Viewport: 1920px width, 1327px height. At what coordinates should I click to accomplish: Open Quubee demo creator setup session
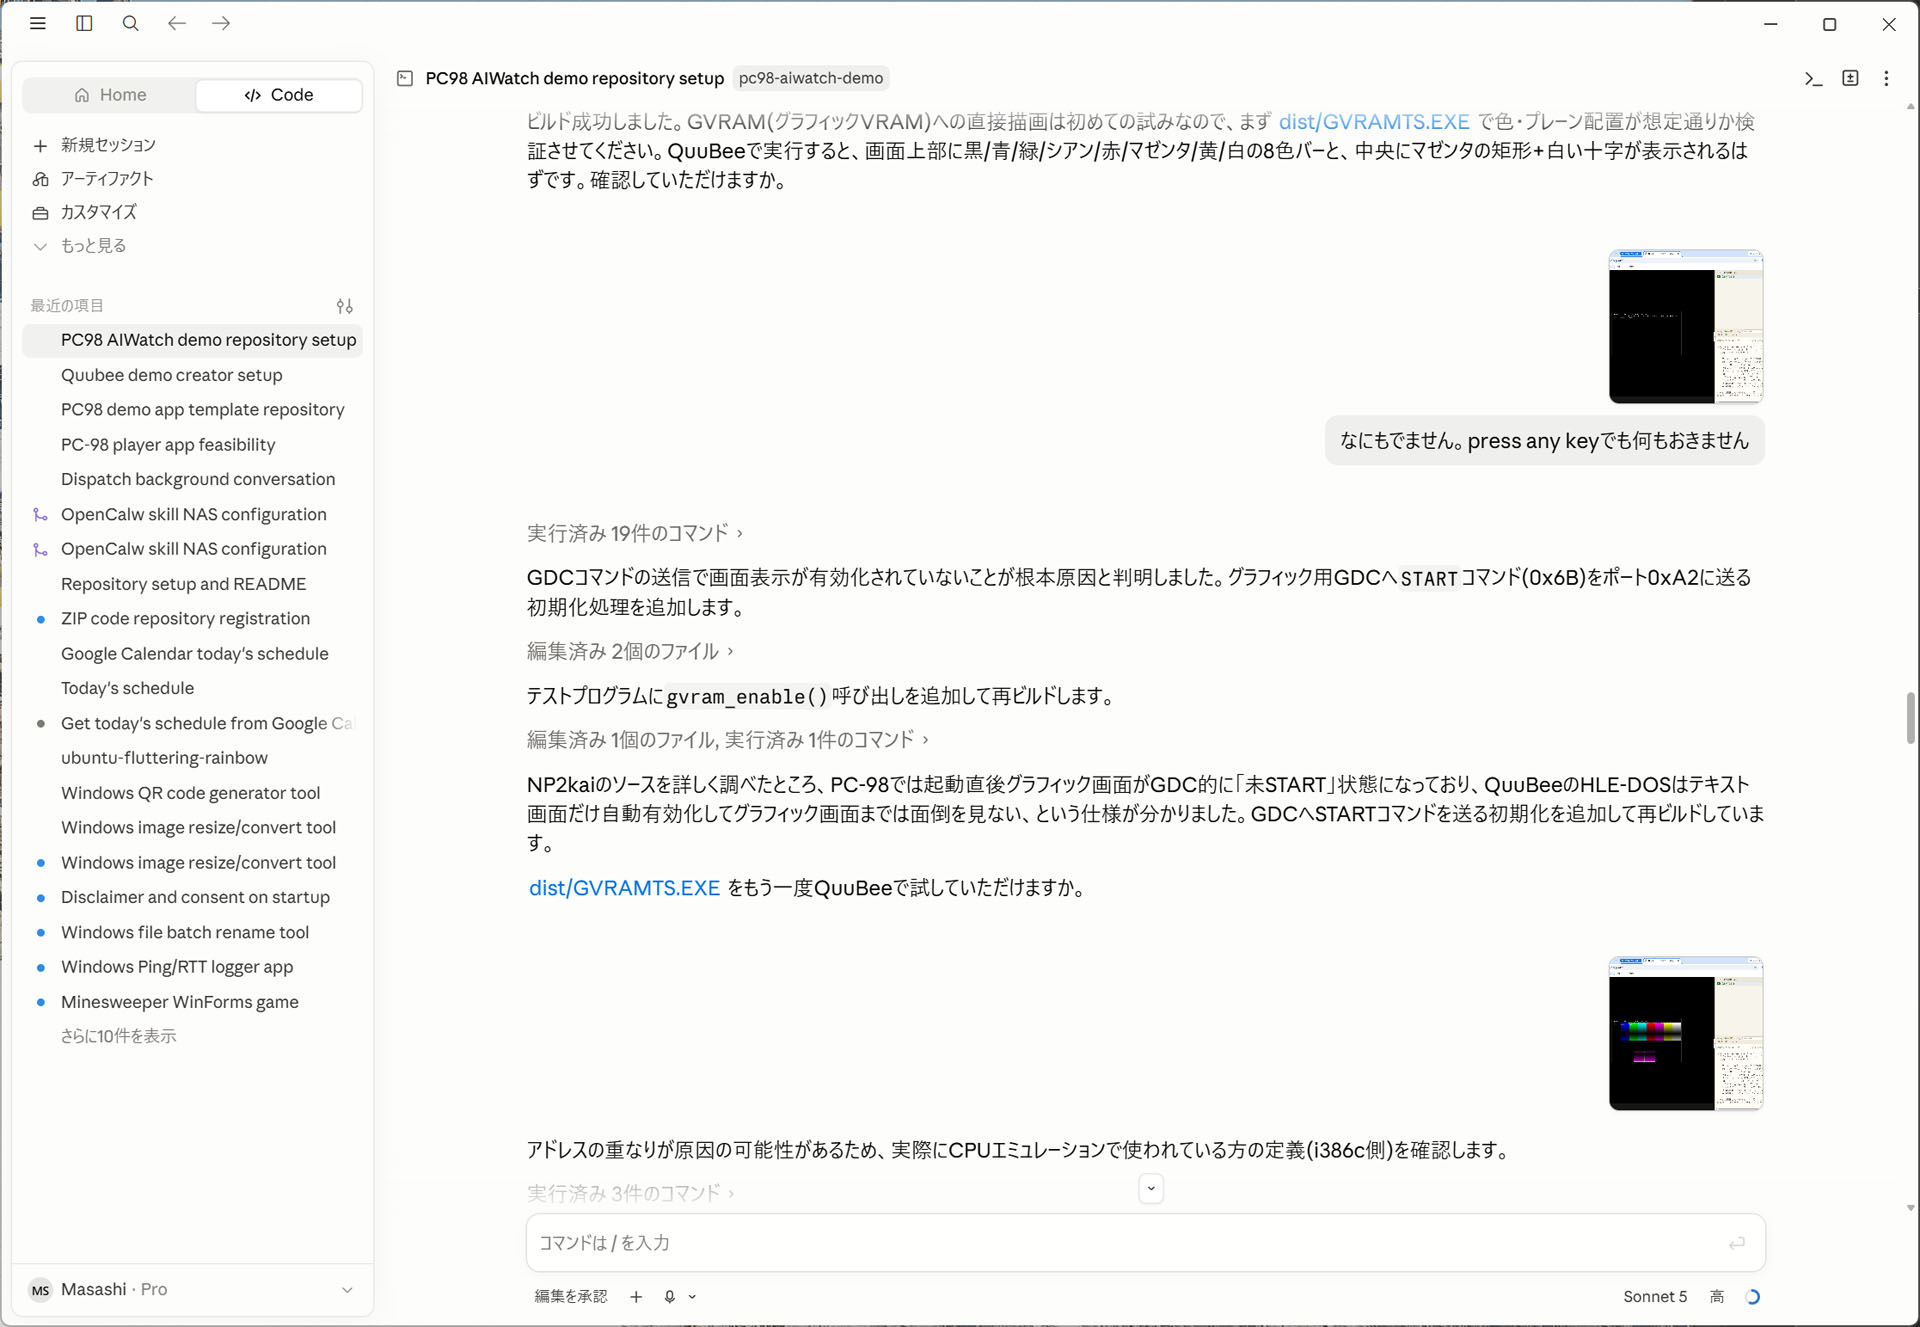coord(192,375)
